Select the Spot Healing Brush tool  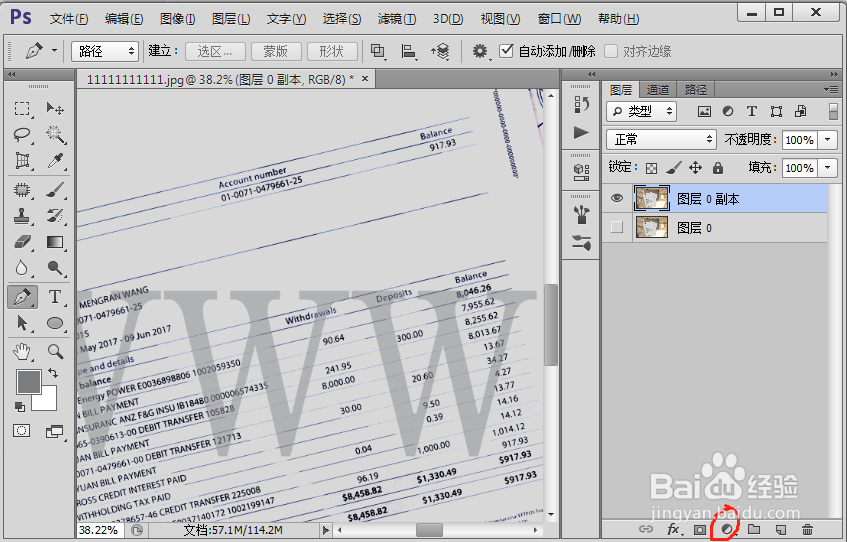coord(22,190)
